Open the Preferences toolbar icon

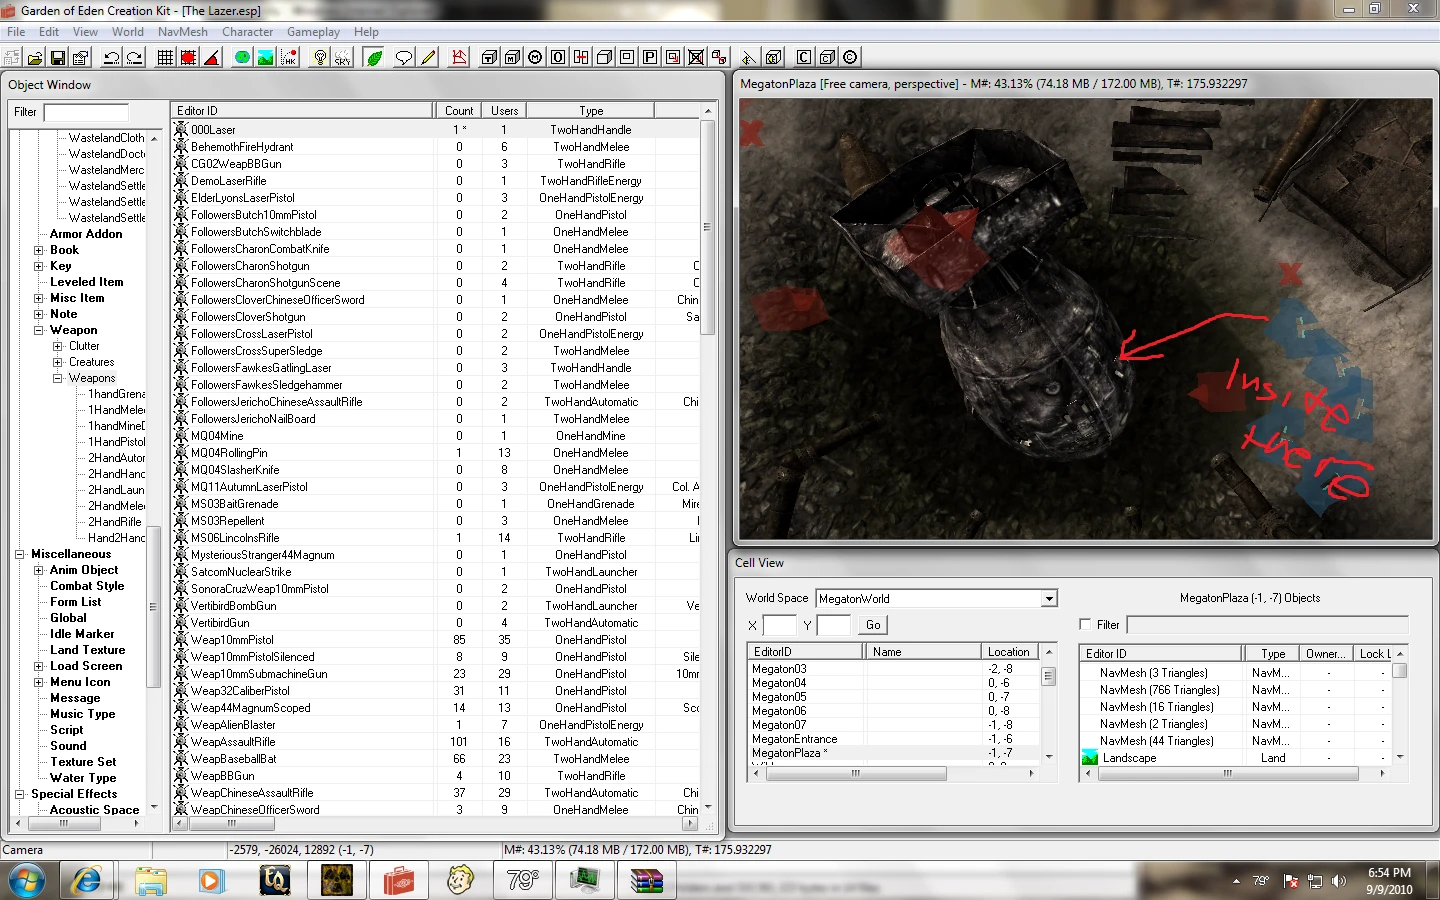(x=80, y=58)
